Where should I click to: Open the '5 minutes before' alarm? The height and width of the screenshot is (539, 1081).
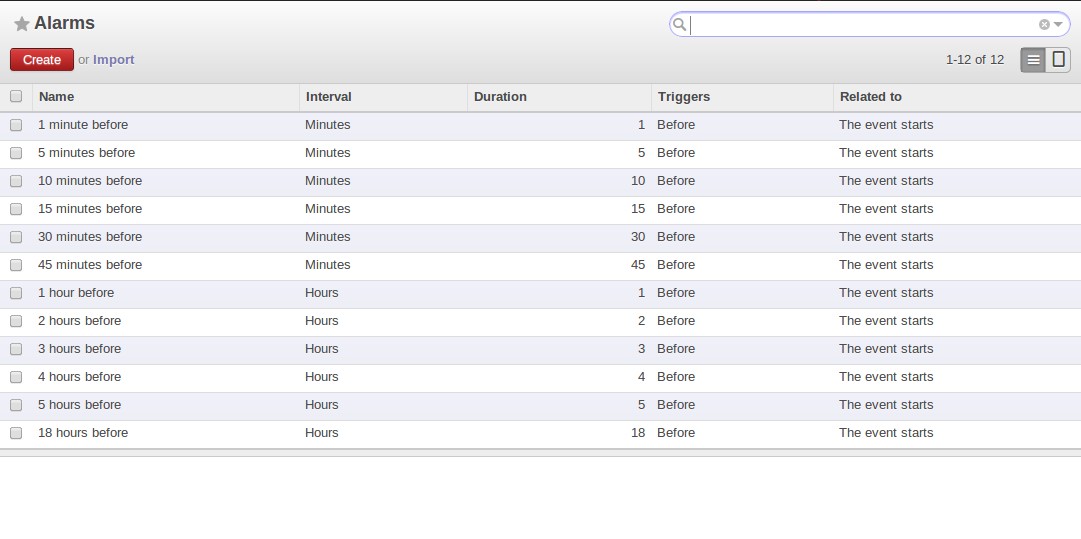tap(86, 153)
